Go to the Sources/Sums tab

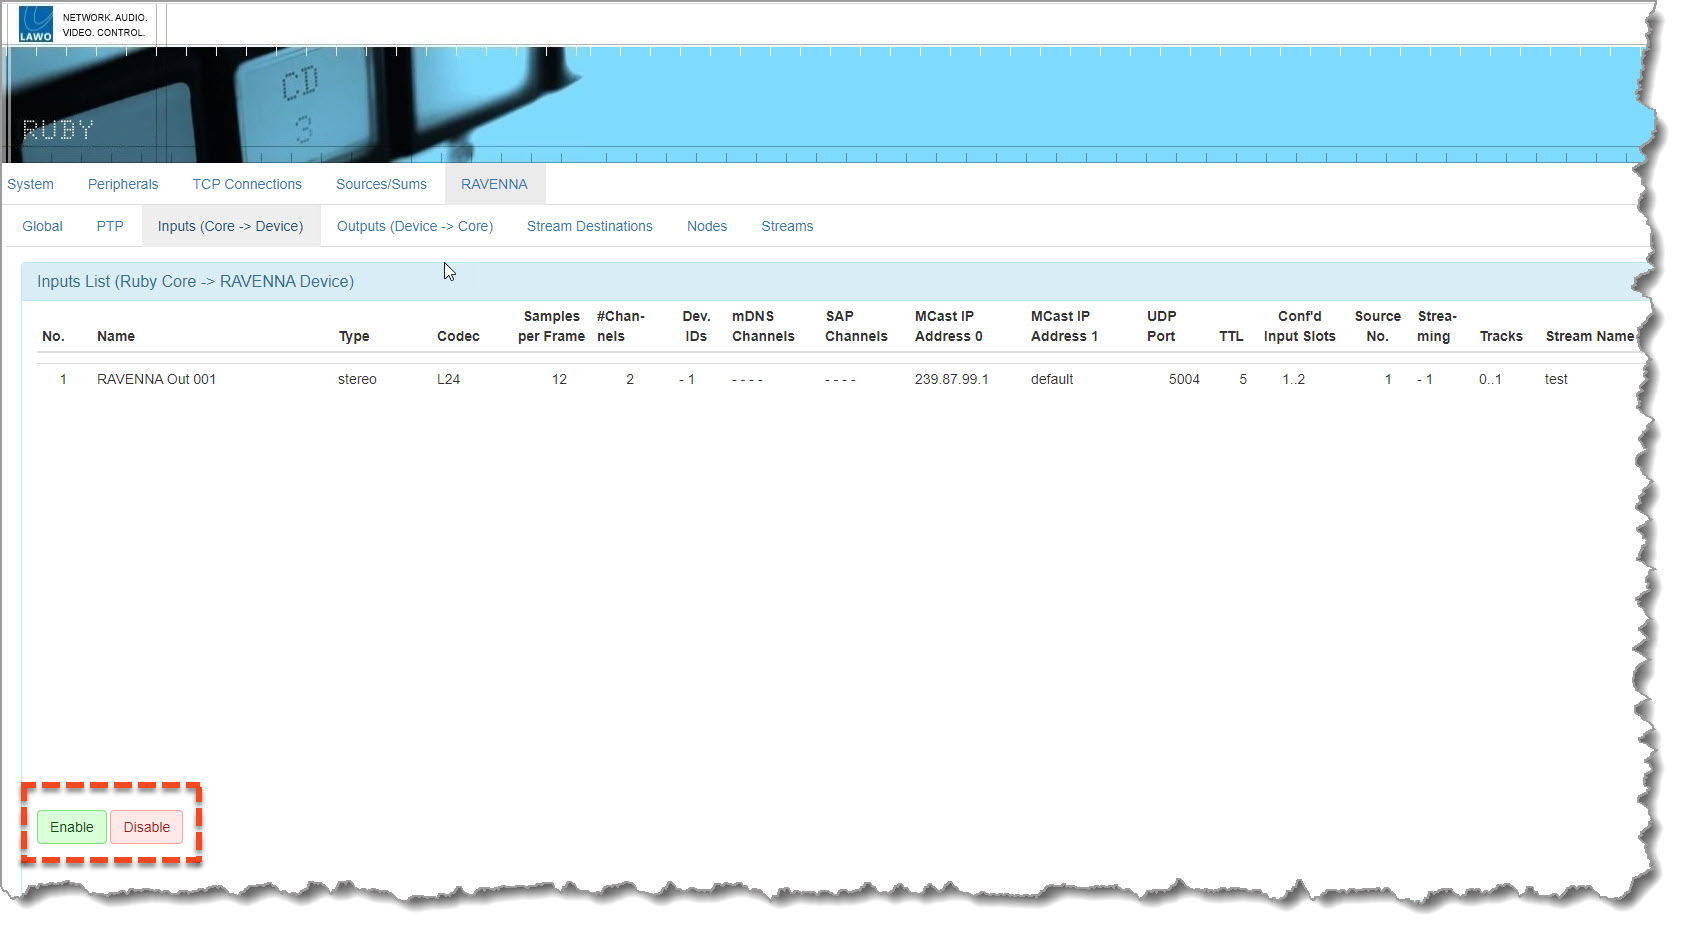(381, 184)
